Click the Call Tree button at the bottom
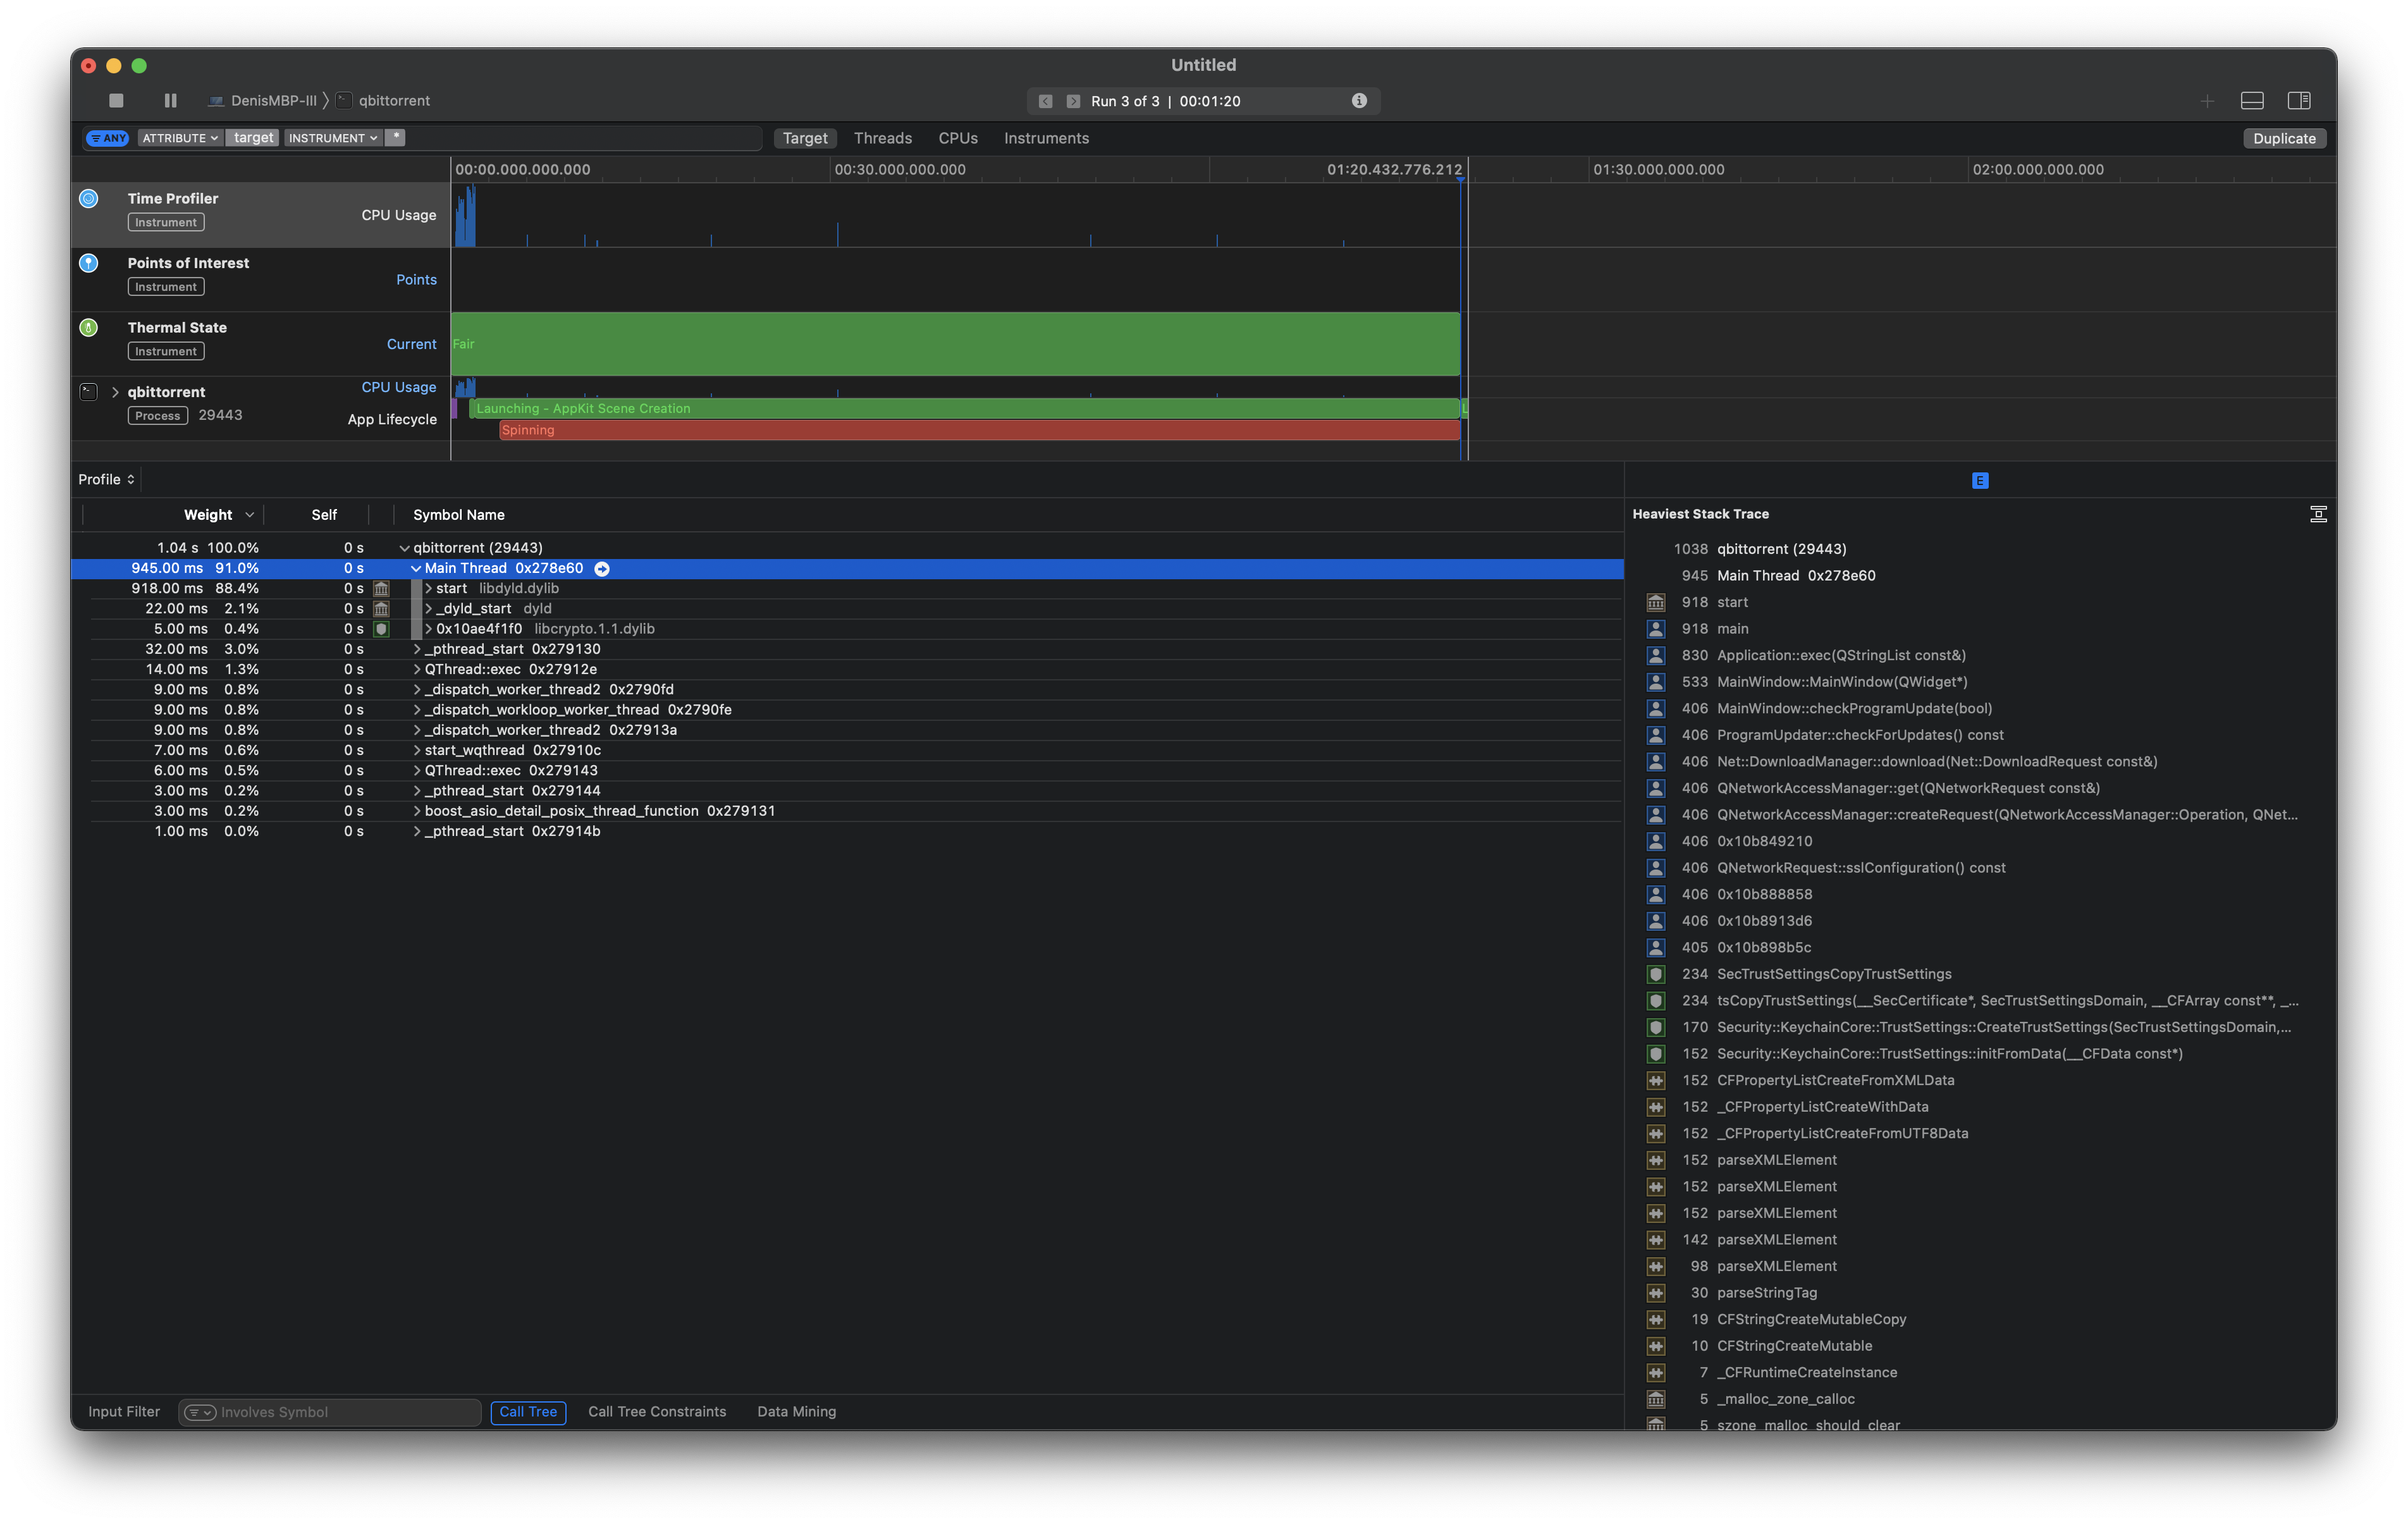 (528, 1412)
